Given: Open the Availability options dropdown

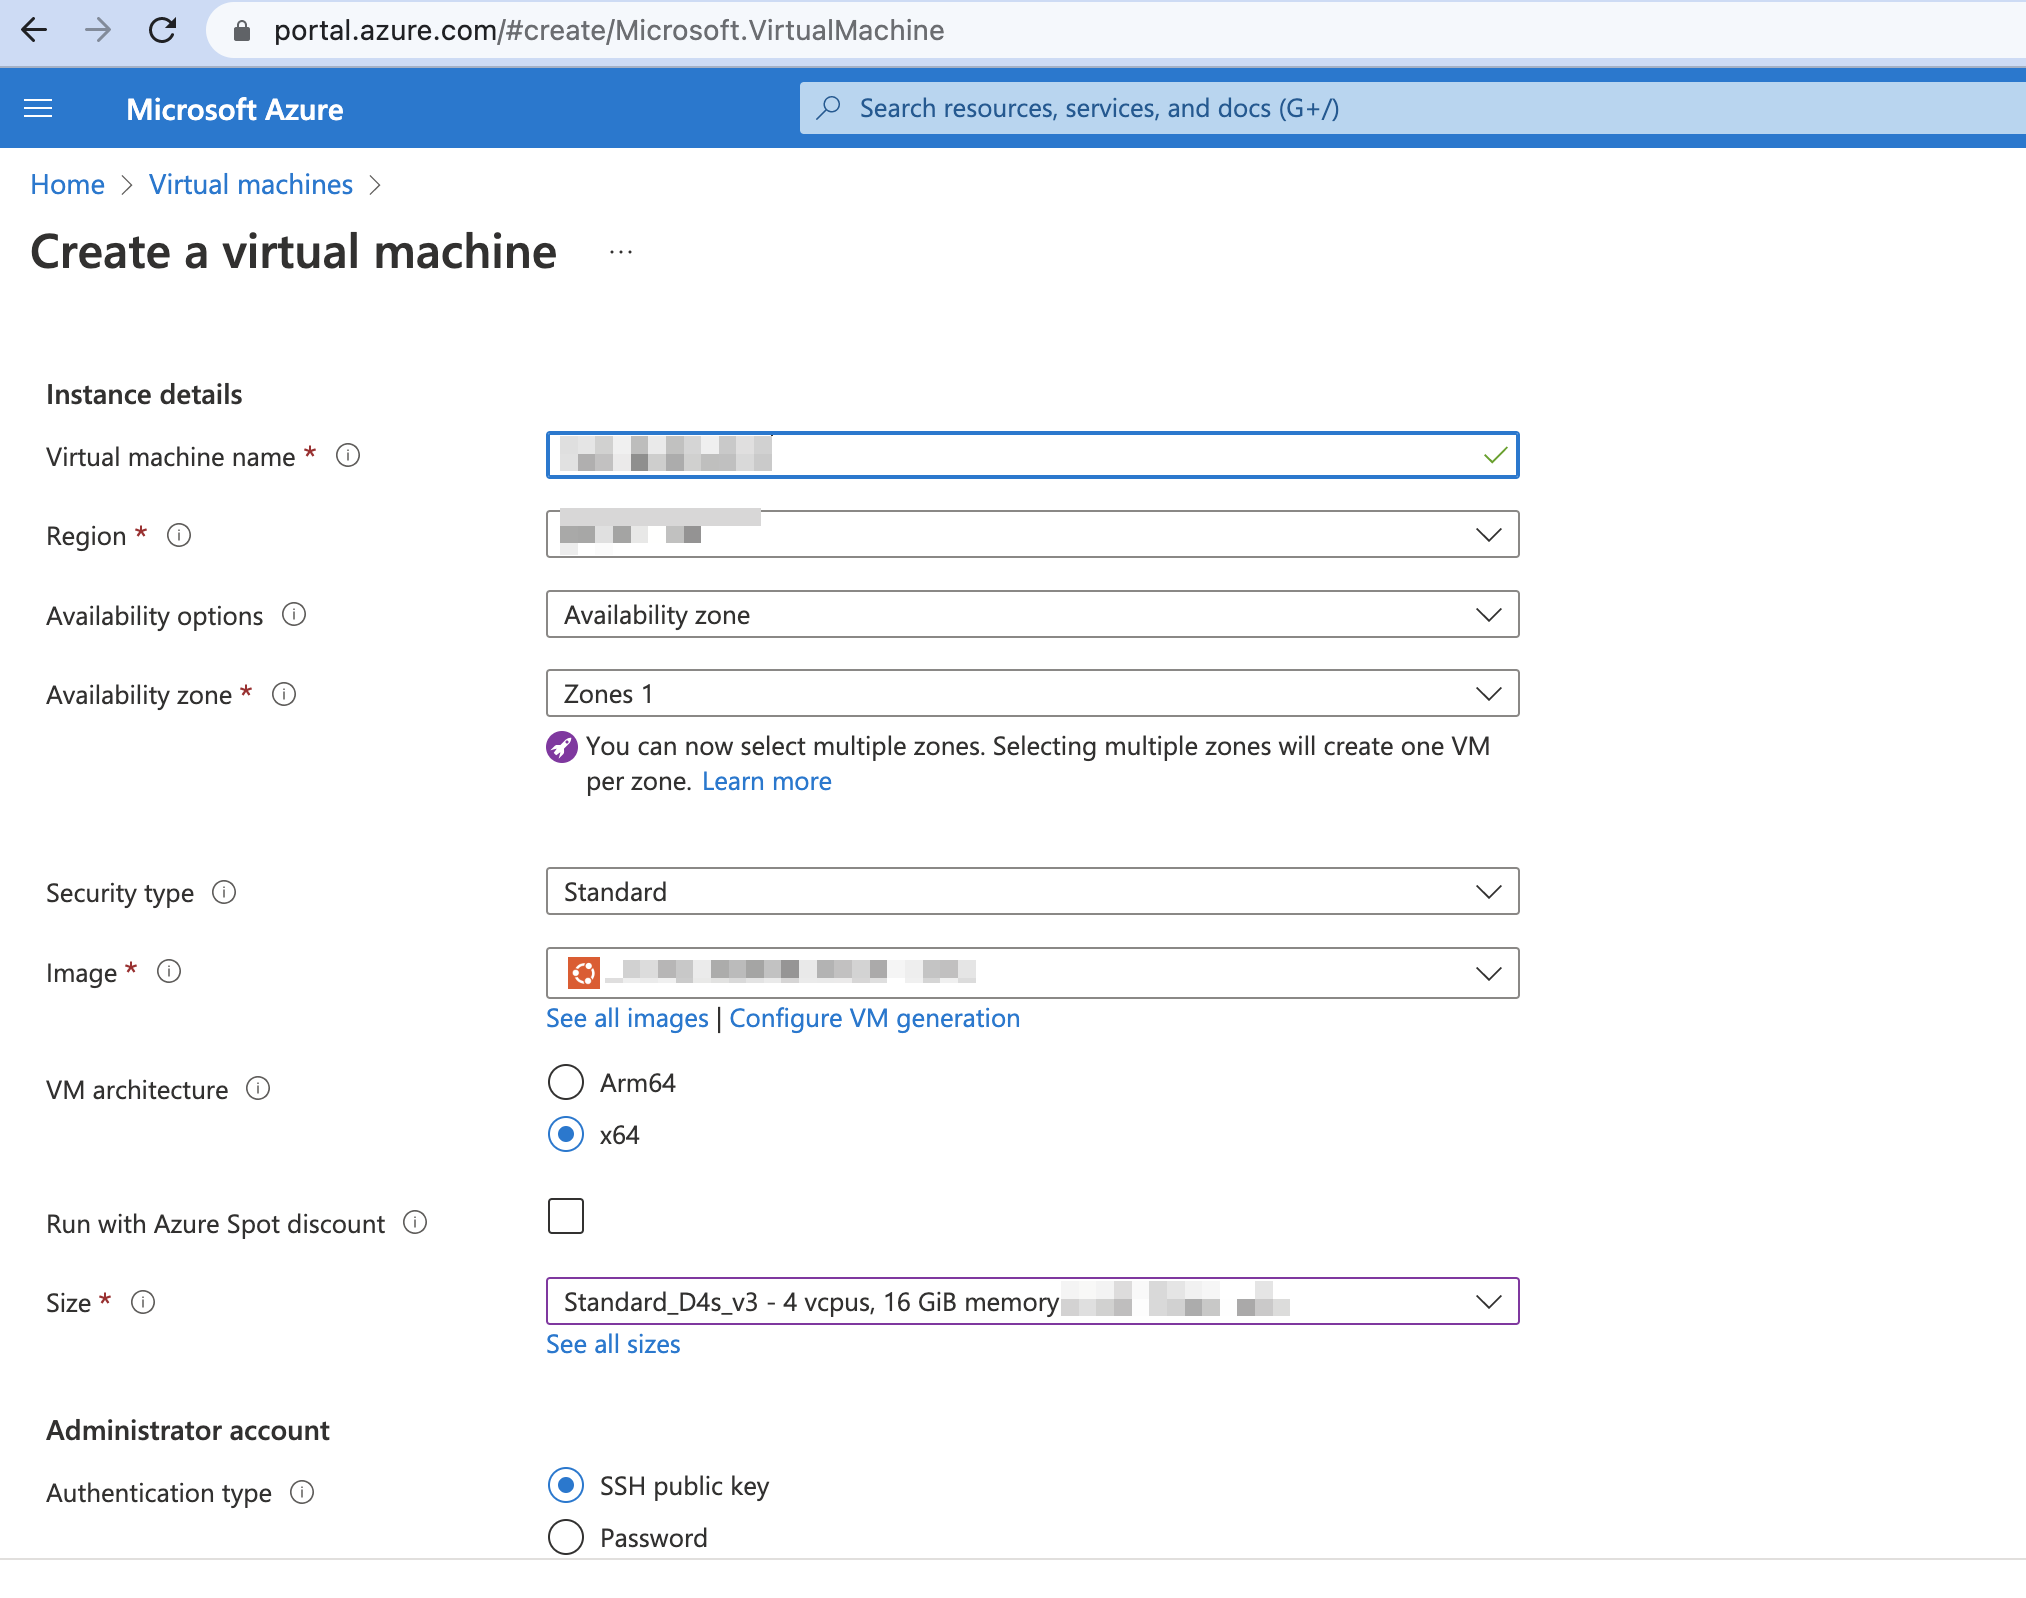Looking at the screenshot, I should (1032, 614).
